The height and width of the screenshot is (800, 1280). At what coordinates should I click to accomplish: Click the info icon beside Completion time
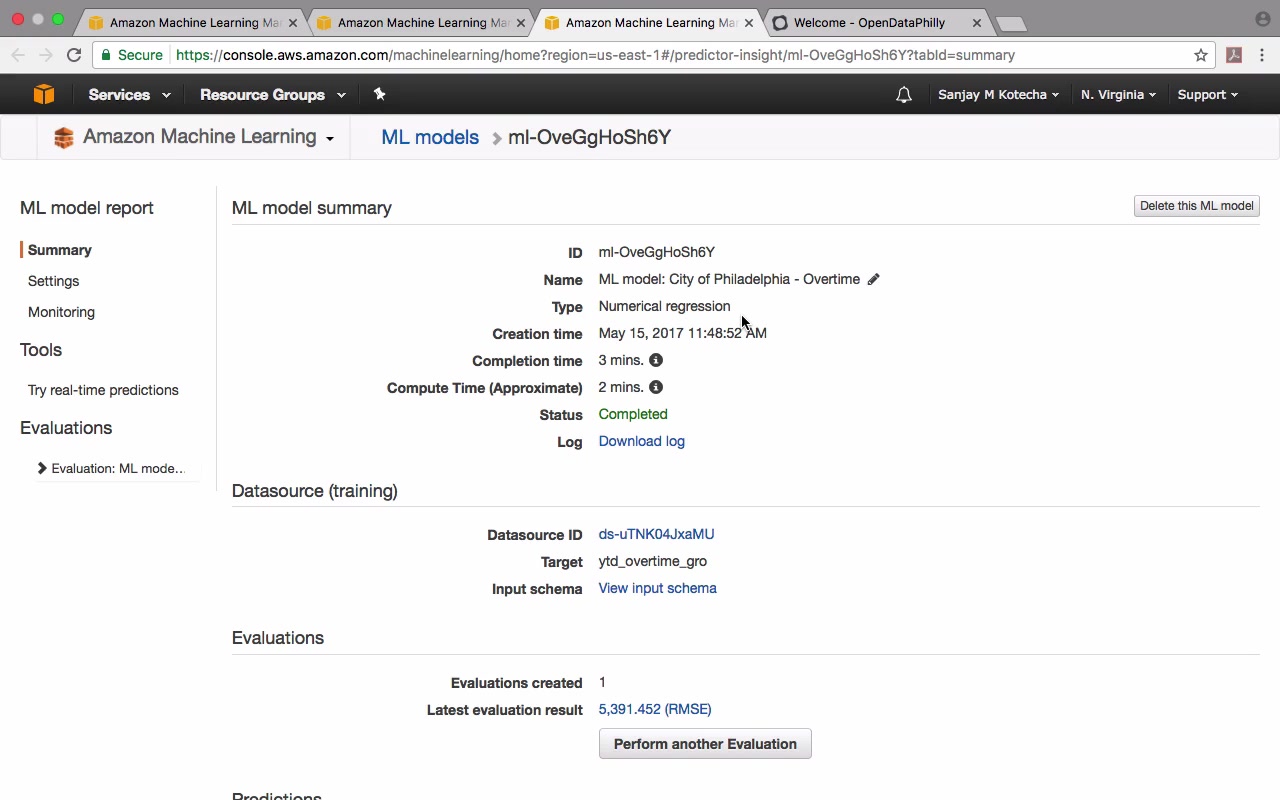point(656,360)
